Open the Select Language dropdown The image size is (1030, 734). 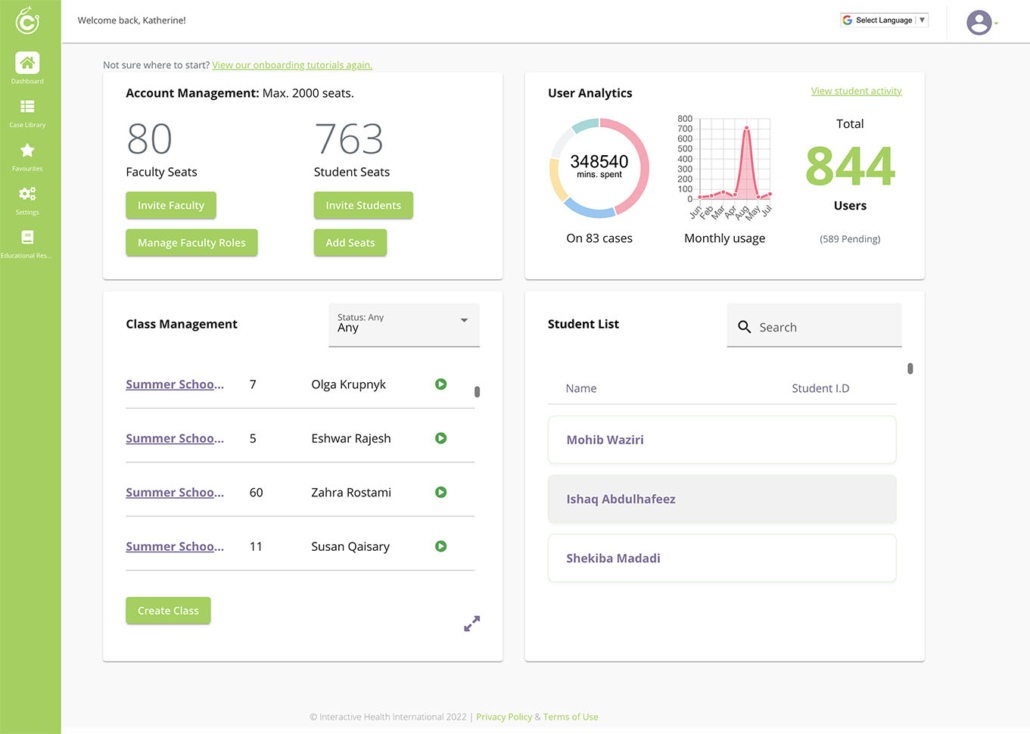pyautogui.click(x=884, y=19)
